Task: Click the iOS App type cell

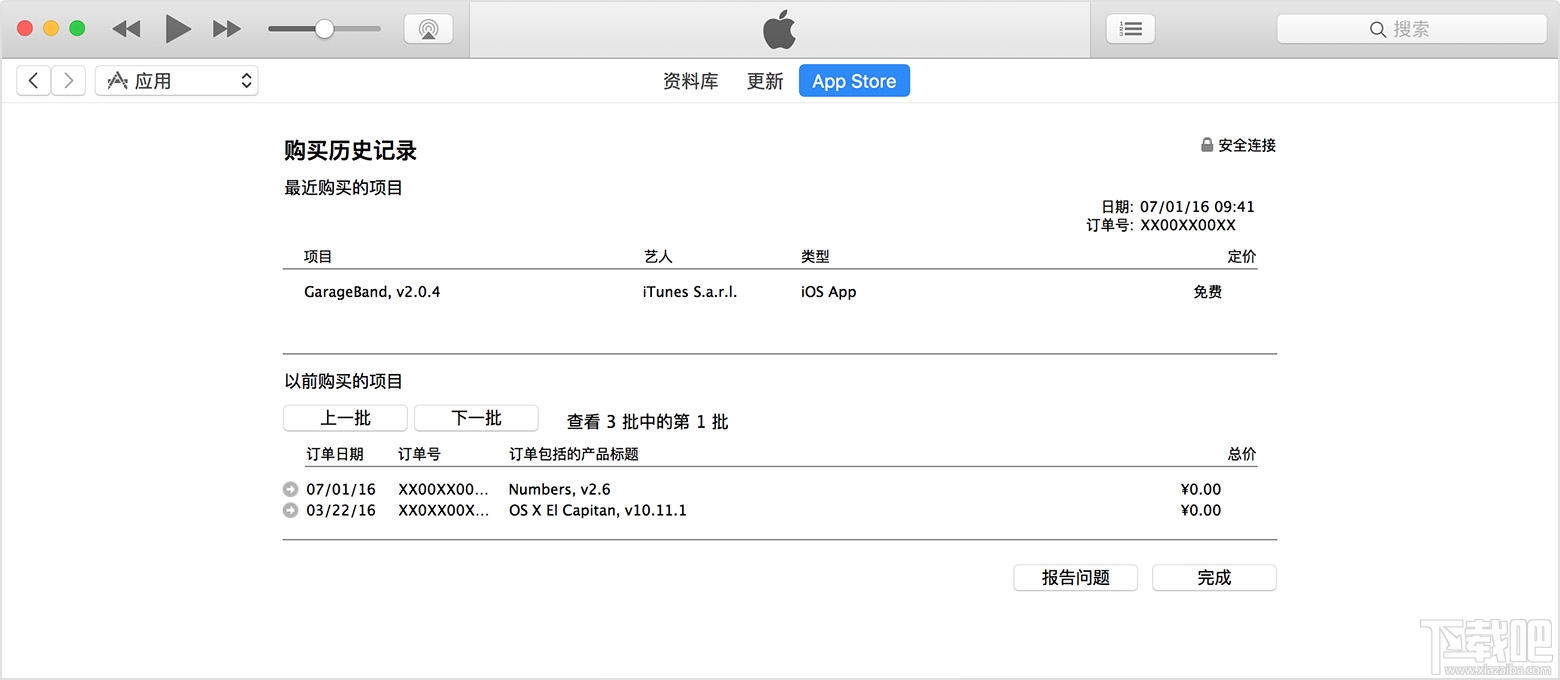Action: (829, 292)
